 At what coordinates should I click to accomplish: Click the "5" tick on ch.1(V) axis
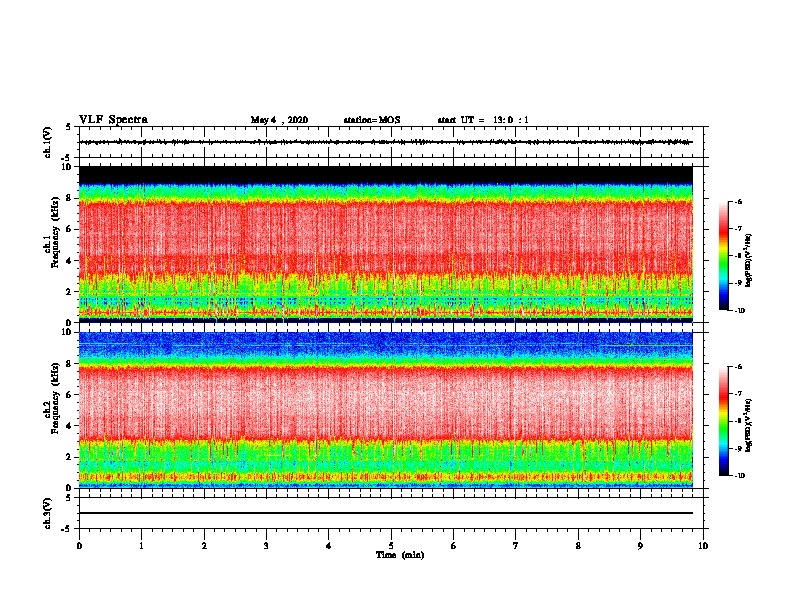[69, 127]
